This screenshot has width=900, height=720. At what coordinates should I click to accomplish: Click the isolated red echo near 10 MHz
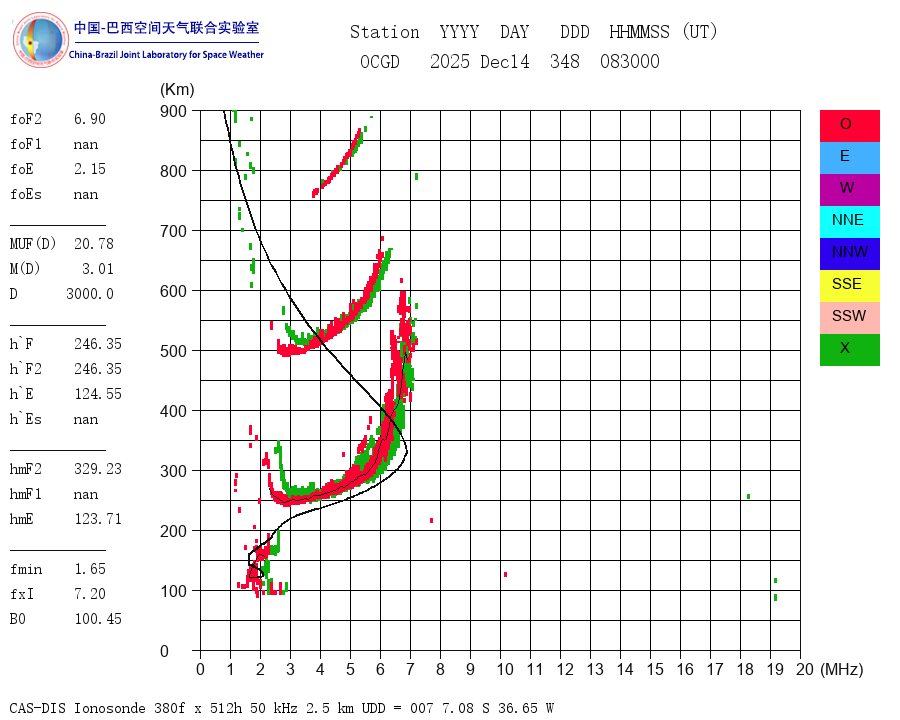(505, 574)
